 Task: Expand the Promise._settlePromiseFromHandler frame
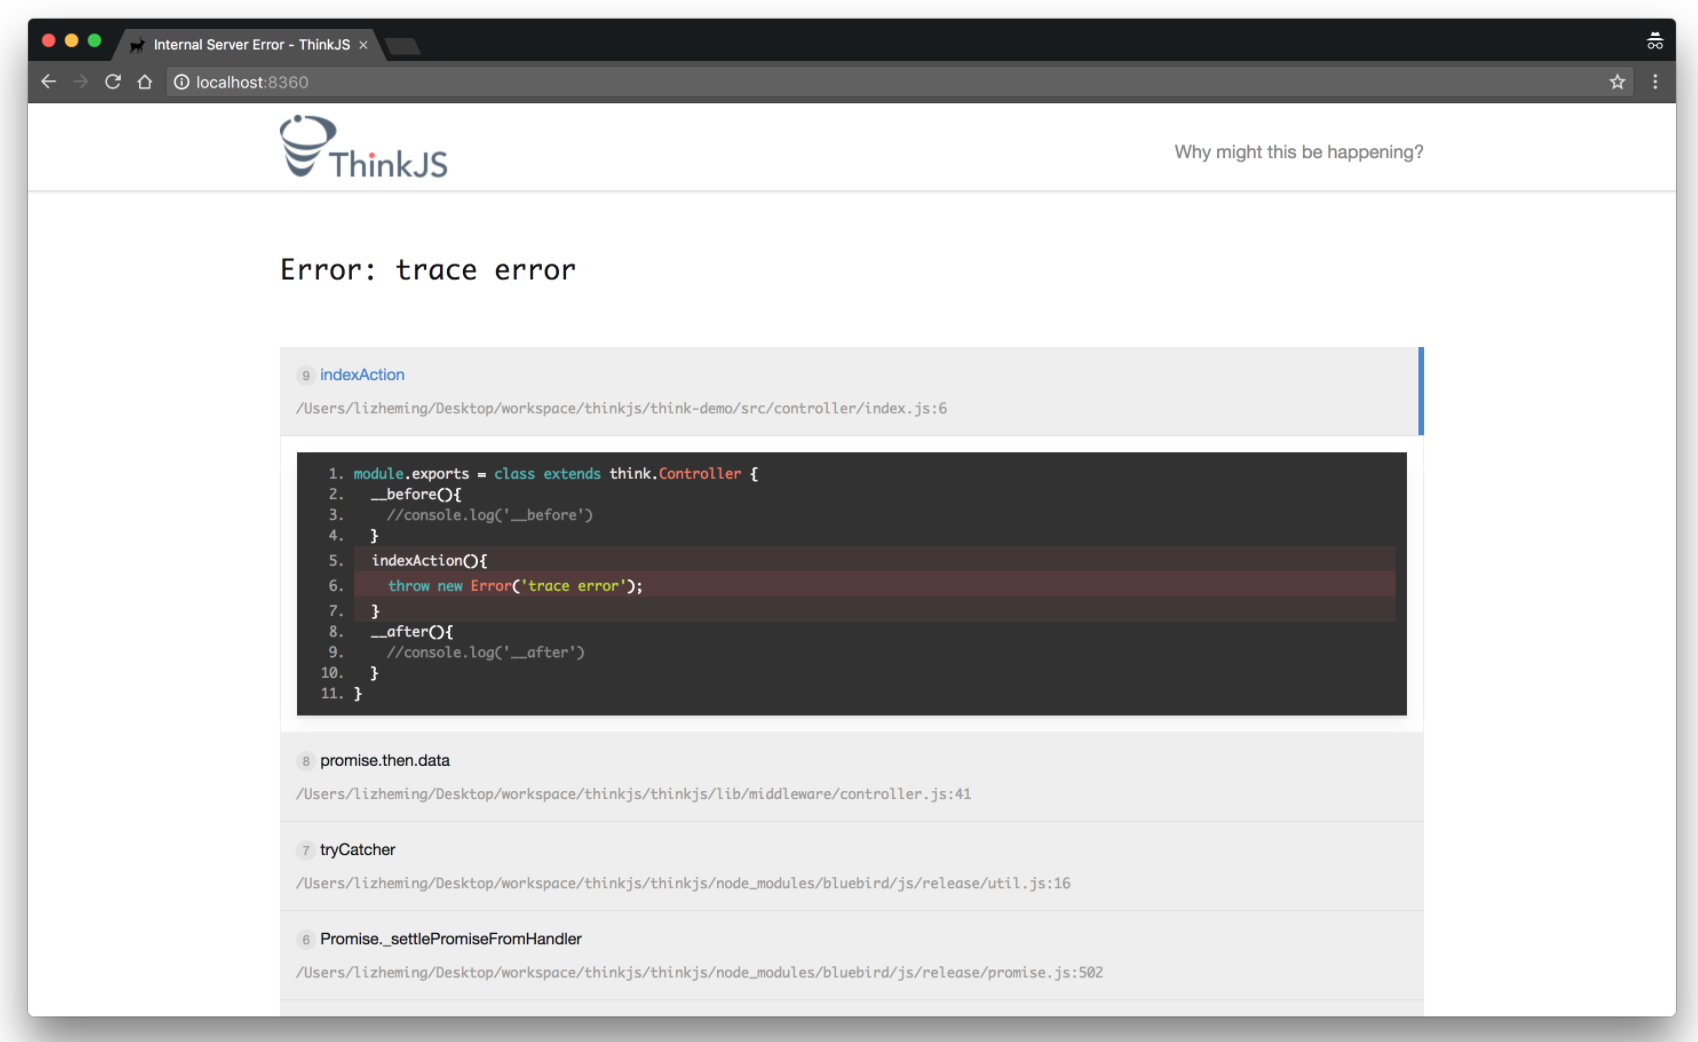coord(450,939)
